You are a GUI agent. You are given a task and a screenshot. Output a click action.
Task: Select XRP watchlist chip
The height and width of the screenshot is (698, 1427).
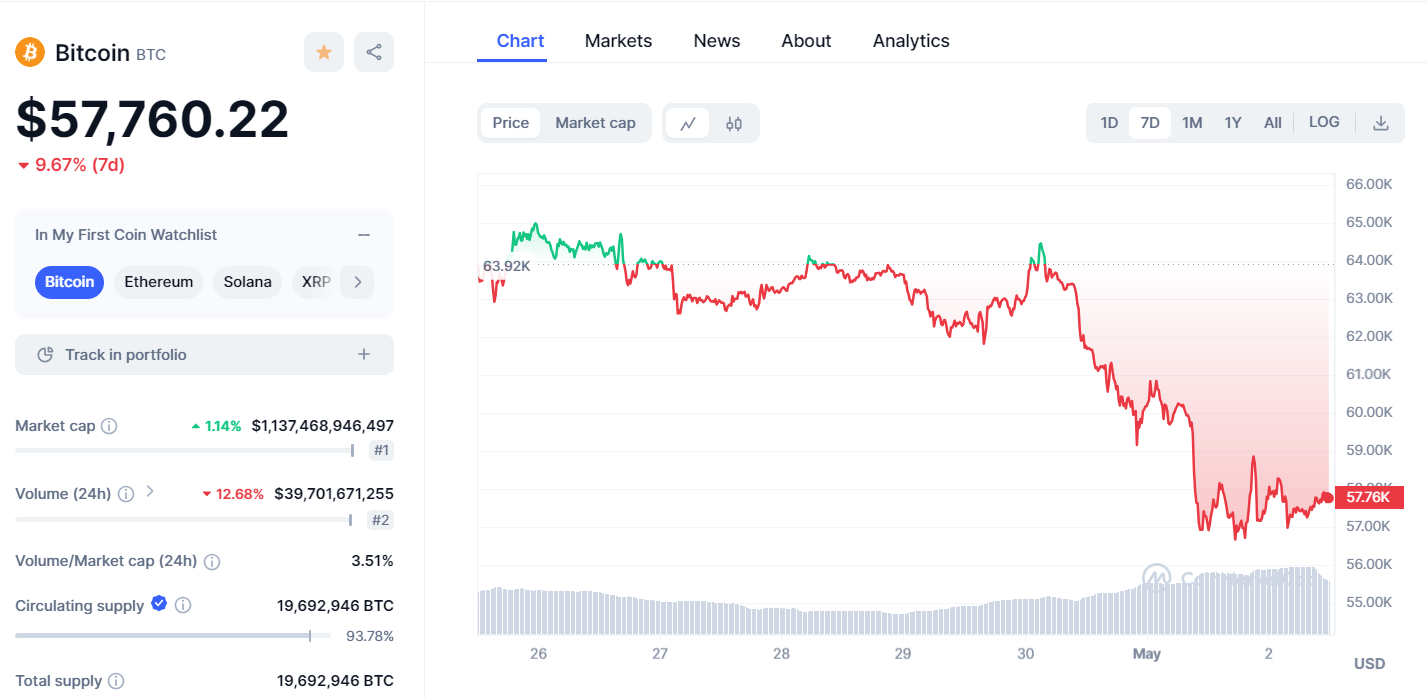(x=315, y=282)
